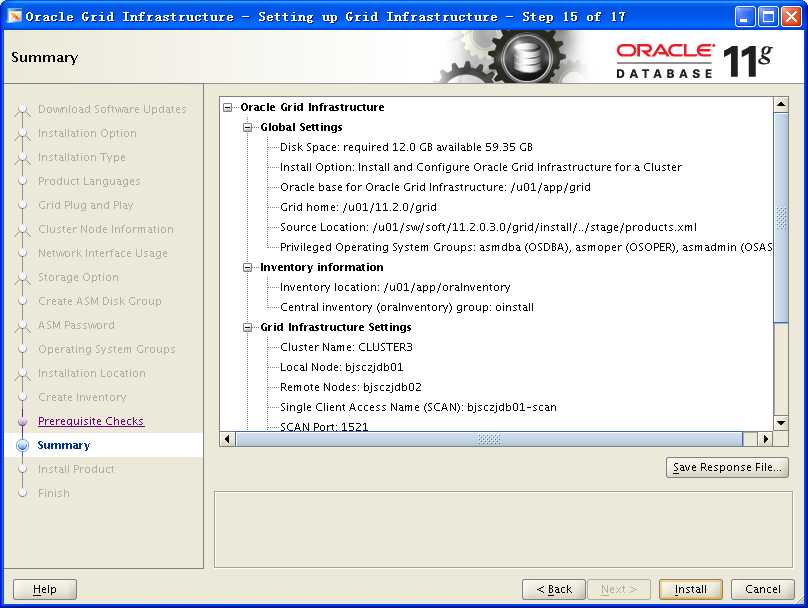Select the Installation Location step
The image size is (808, 608).
[x=92, y=373]
